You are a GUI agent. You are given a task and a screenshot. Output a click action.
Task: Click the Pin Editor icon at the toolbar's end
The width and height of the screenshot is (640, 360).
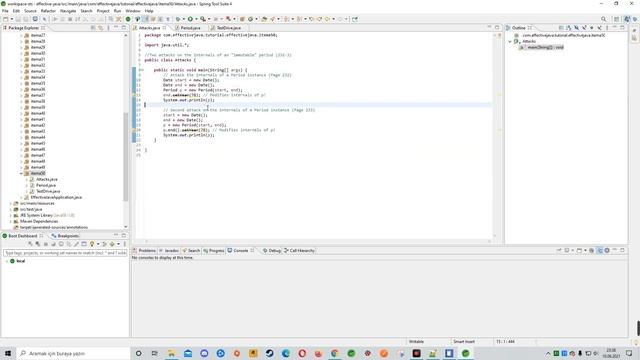(355, 19)
